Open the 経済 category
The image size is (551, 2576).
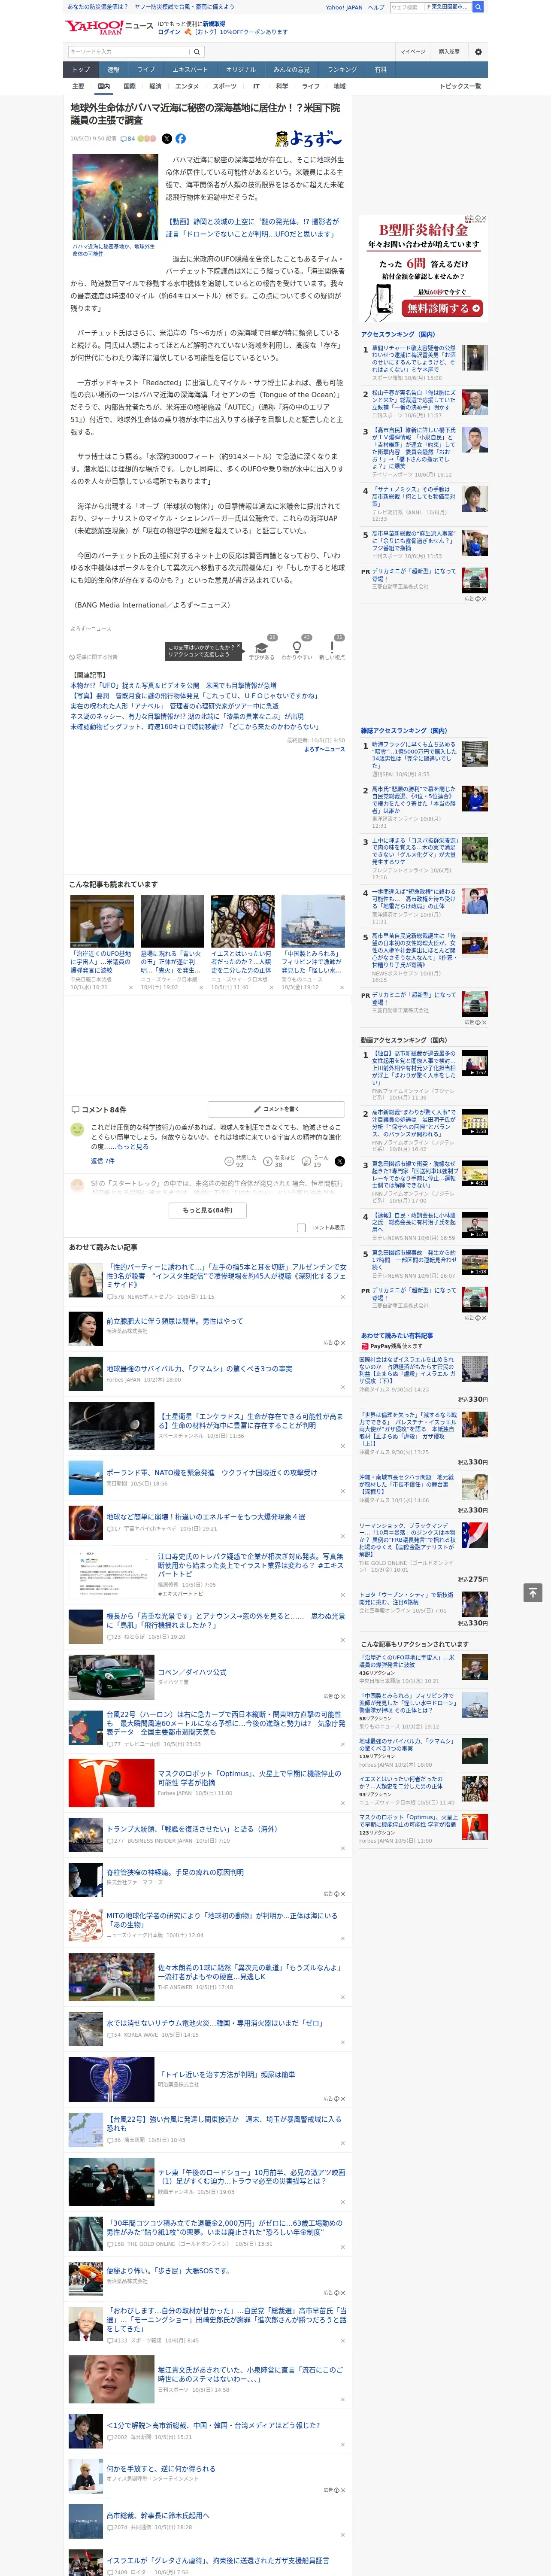click(x=155, y=86)
